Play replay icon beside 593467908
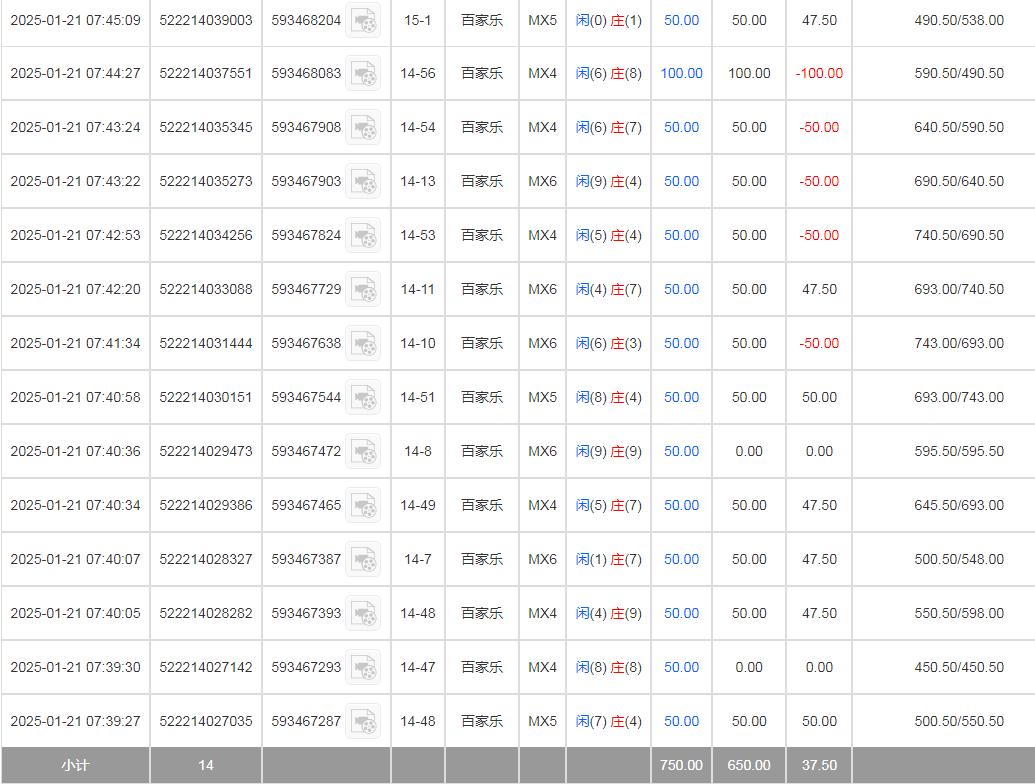This screenshot has width=1035, height=784. 364,128
